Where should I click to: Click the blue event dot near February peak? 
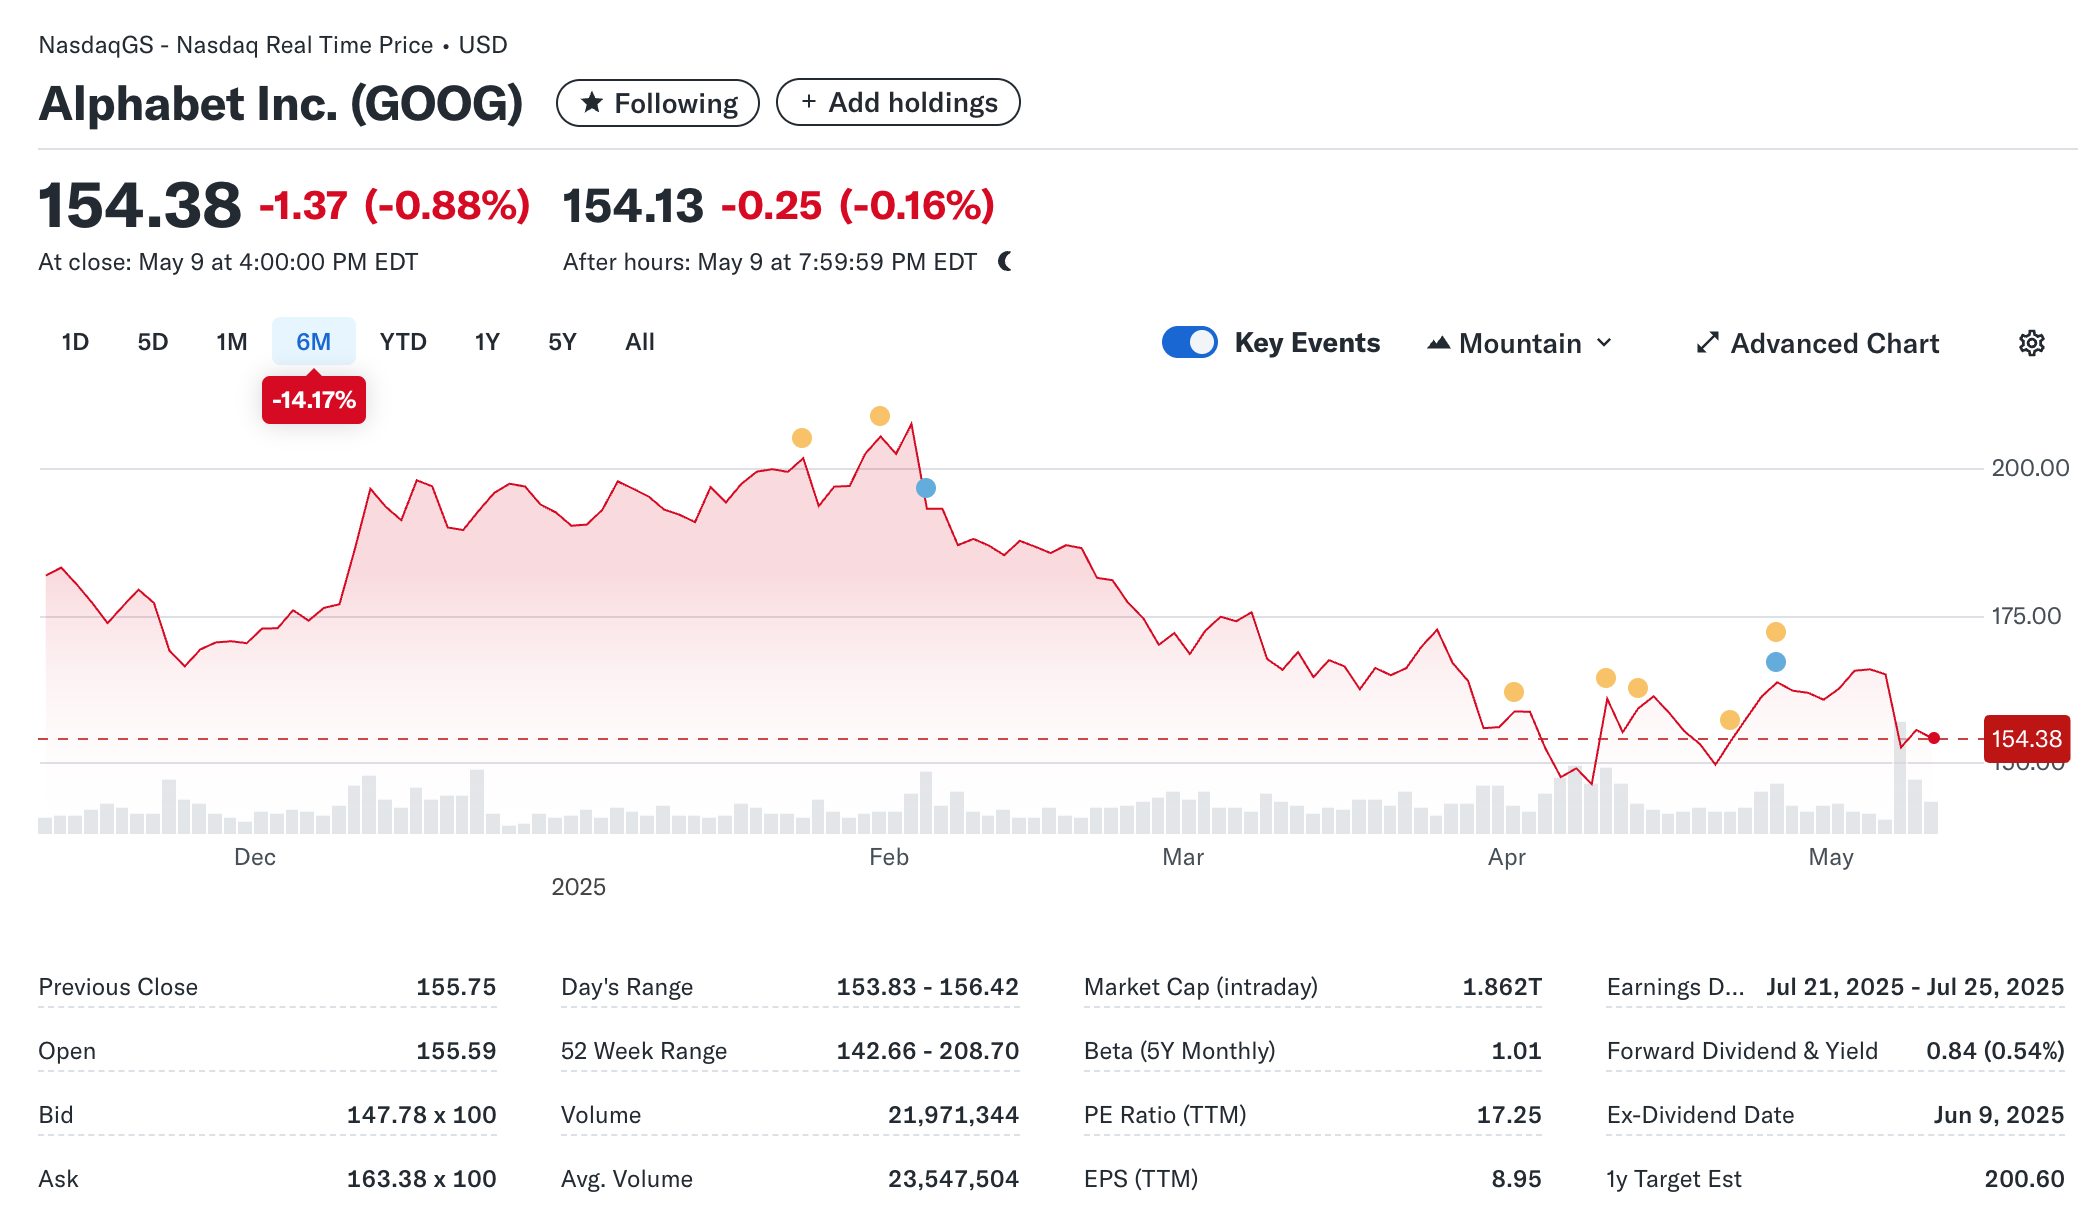coord(926,488)
